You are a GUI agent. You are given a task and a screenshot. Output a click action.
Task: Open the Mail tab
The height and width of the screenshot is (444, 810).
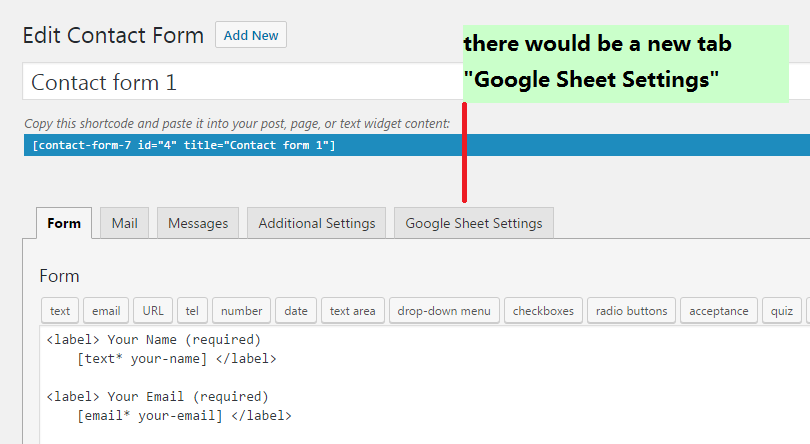(125, 223)
